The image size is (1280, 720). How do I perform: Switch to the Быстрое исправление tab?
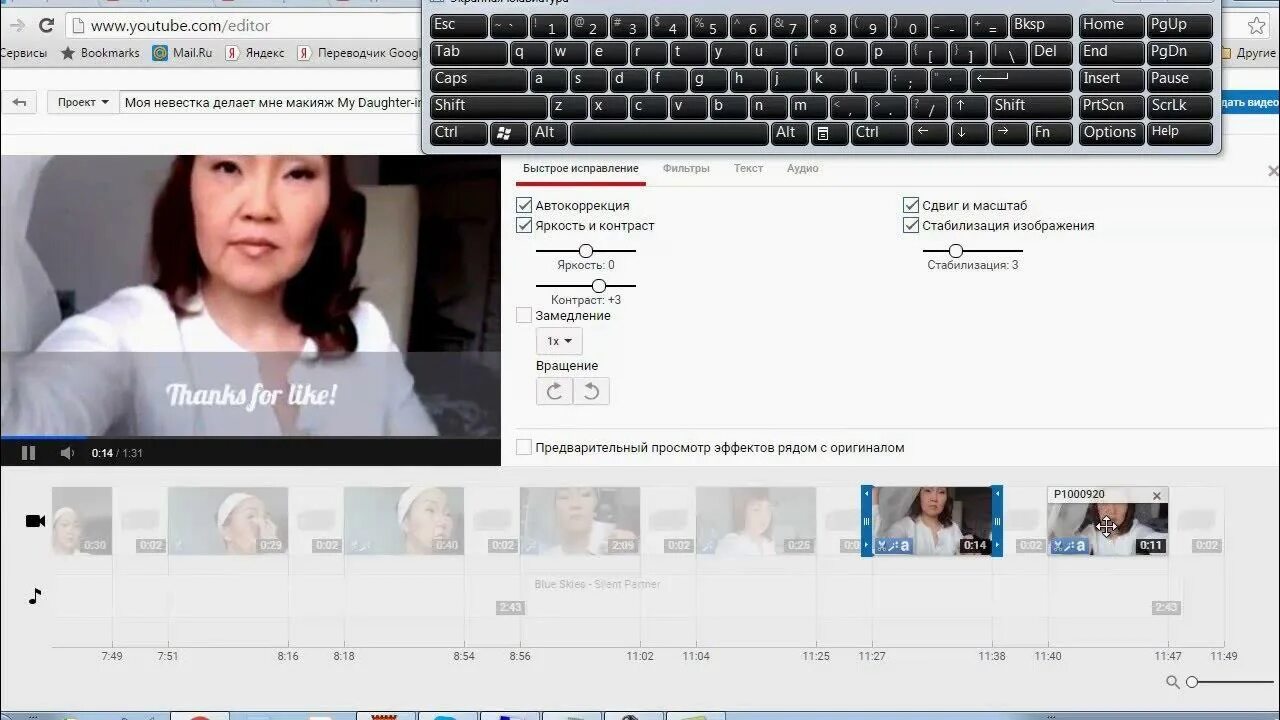pos(580,168)
